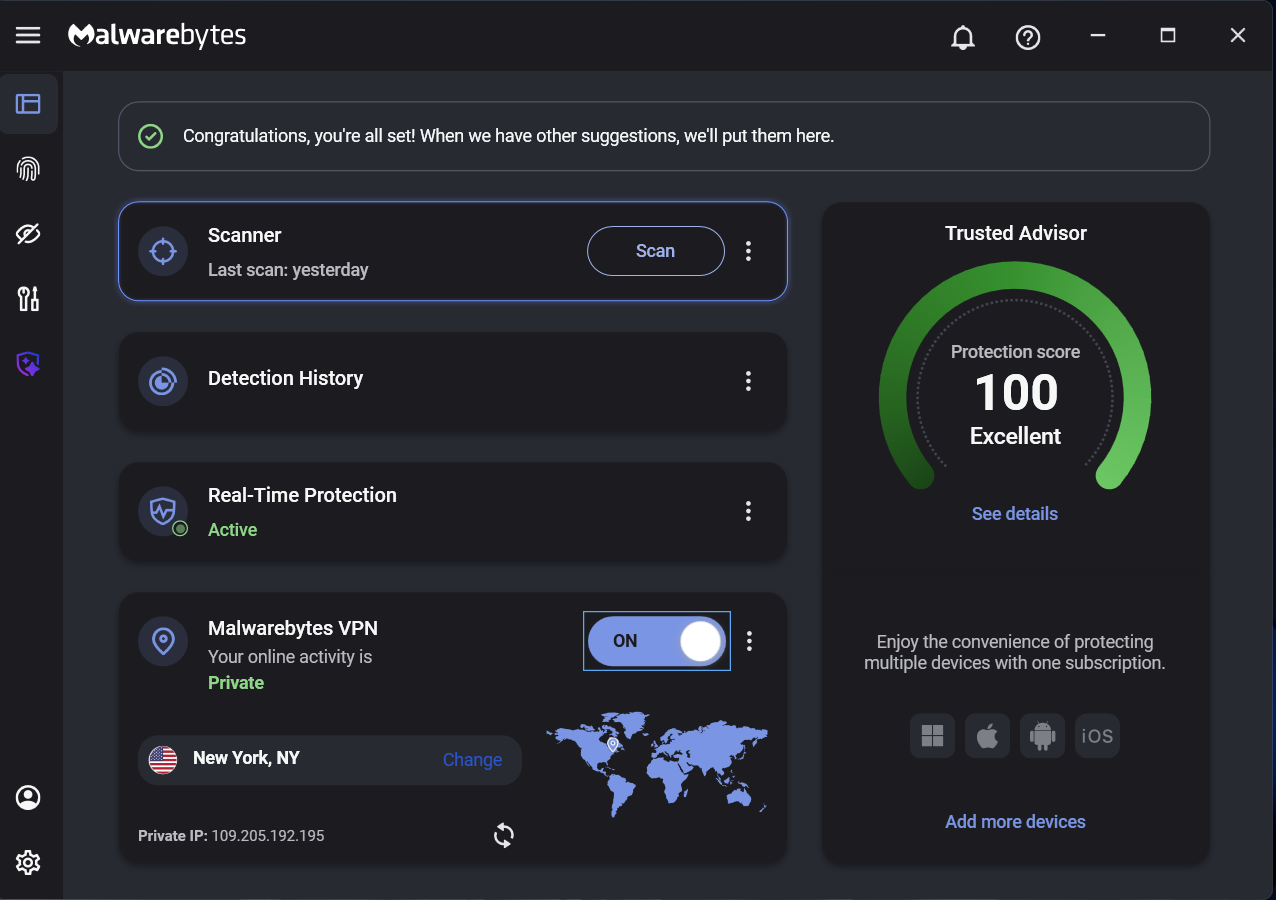The image size is (1276, 900).
Task: Click the Trusted Advisor heading
Action: (x=1016, y=233)
